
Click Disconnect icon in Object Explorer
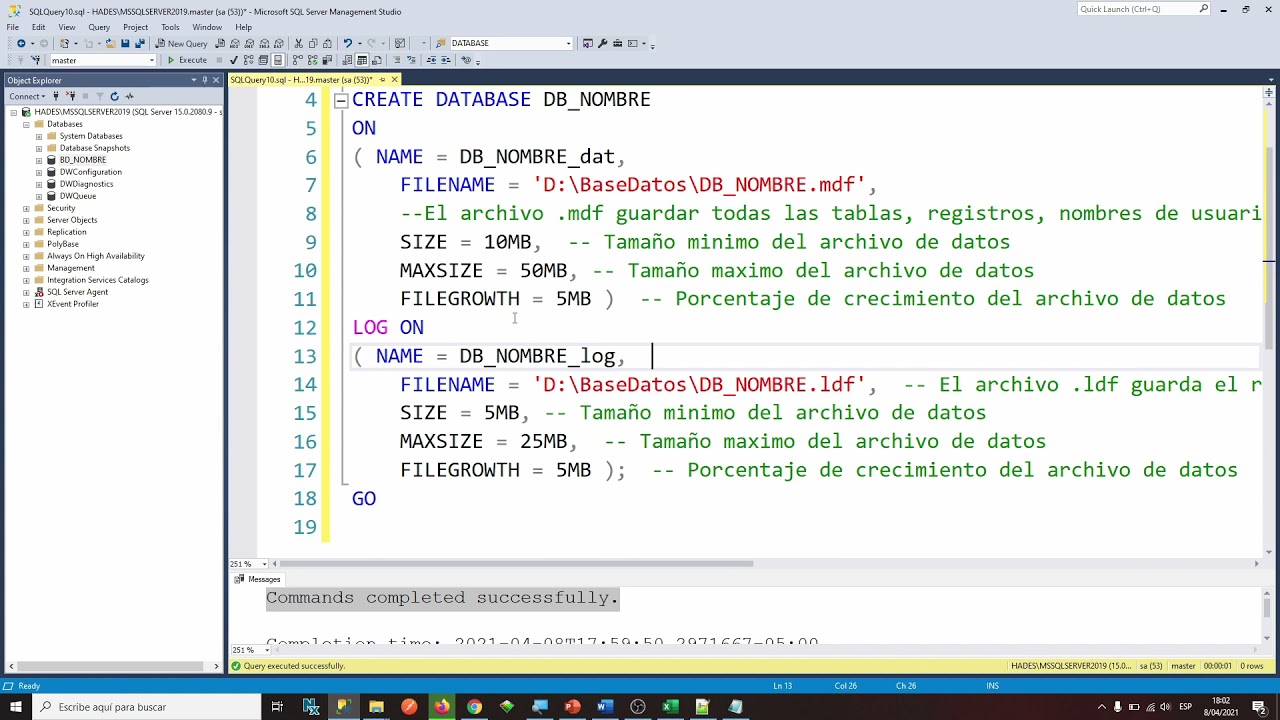[70, 97]
